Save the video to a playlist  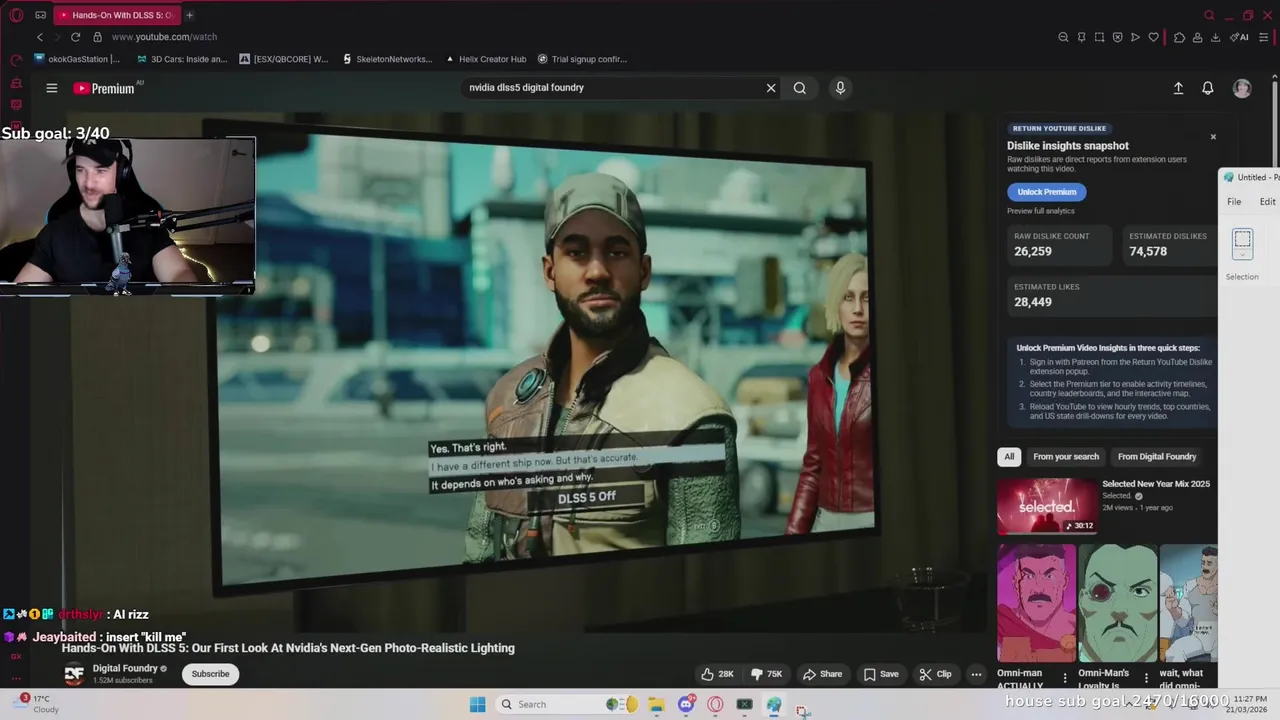[x=881, y=674]
